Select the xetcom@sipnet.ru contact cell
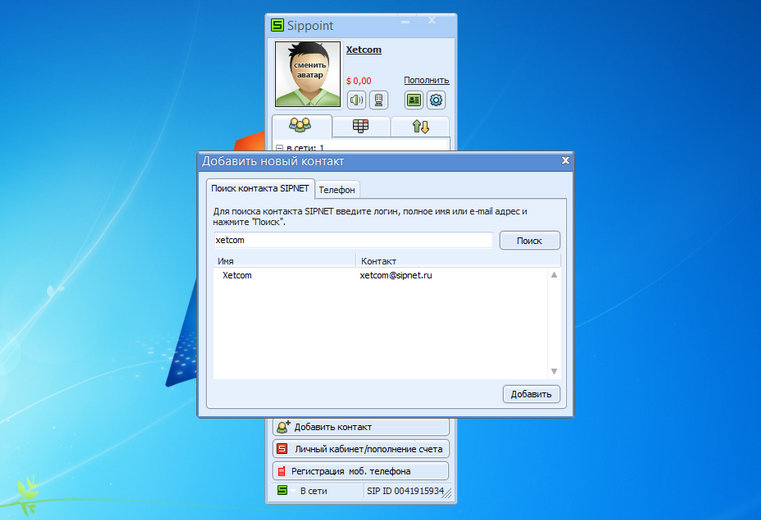Image resolution: width=761 pixels, height=520 pixels. pyautogui.click(x=396, y=275)
